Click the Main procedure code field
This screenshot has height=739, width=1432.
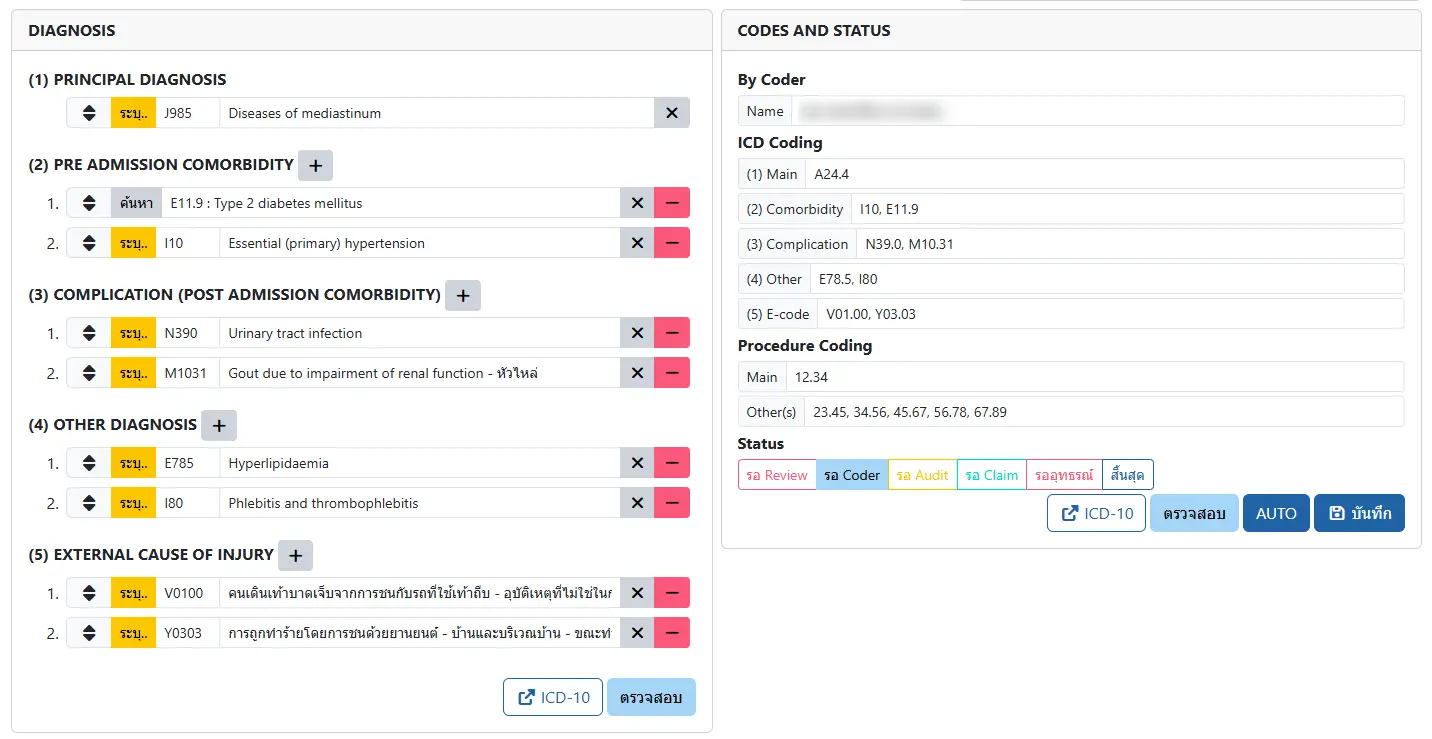tap(1094, 377)
